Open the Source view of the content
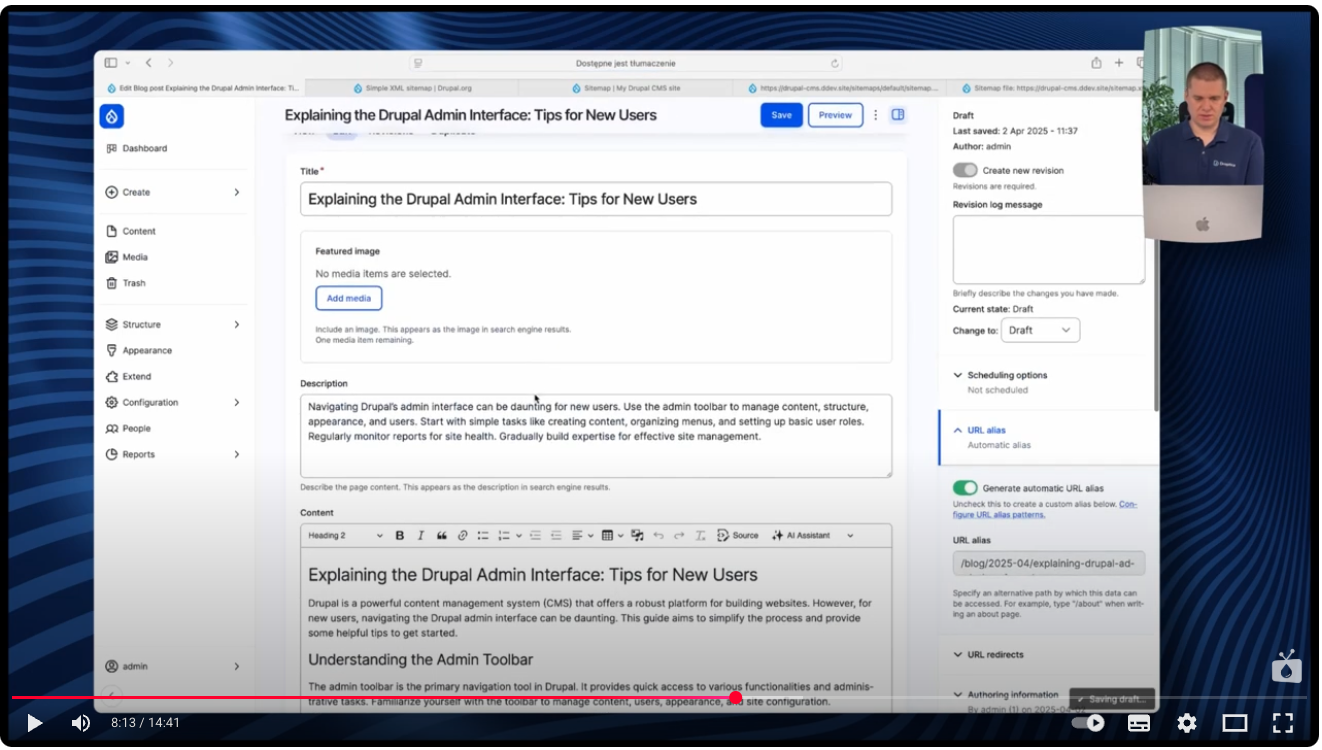Image resolution: width=1322 pixels, height=750 pixels. tap(739, 535)
